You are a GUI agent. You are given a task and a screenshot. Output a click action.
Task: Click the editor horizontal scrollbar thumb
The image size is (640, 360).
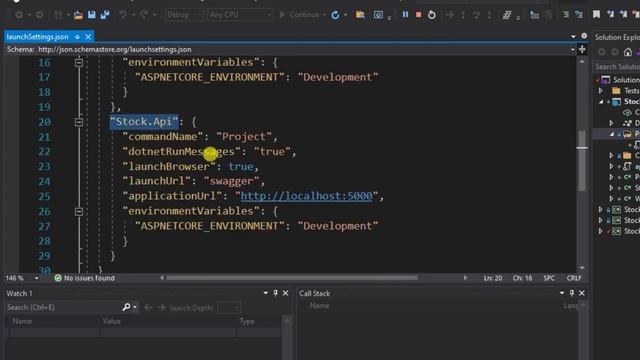[292, 278]
